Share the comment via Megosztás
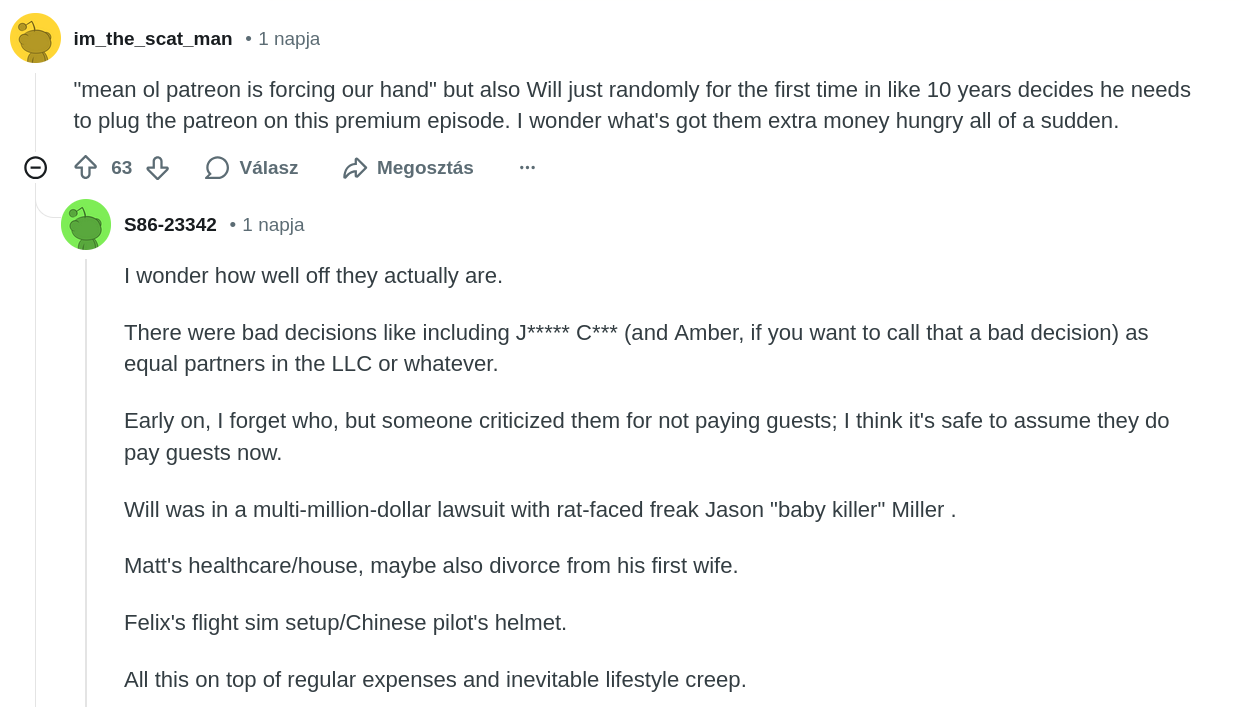The width and height of the screenshot is (1240, 707). click(408, 168)
